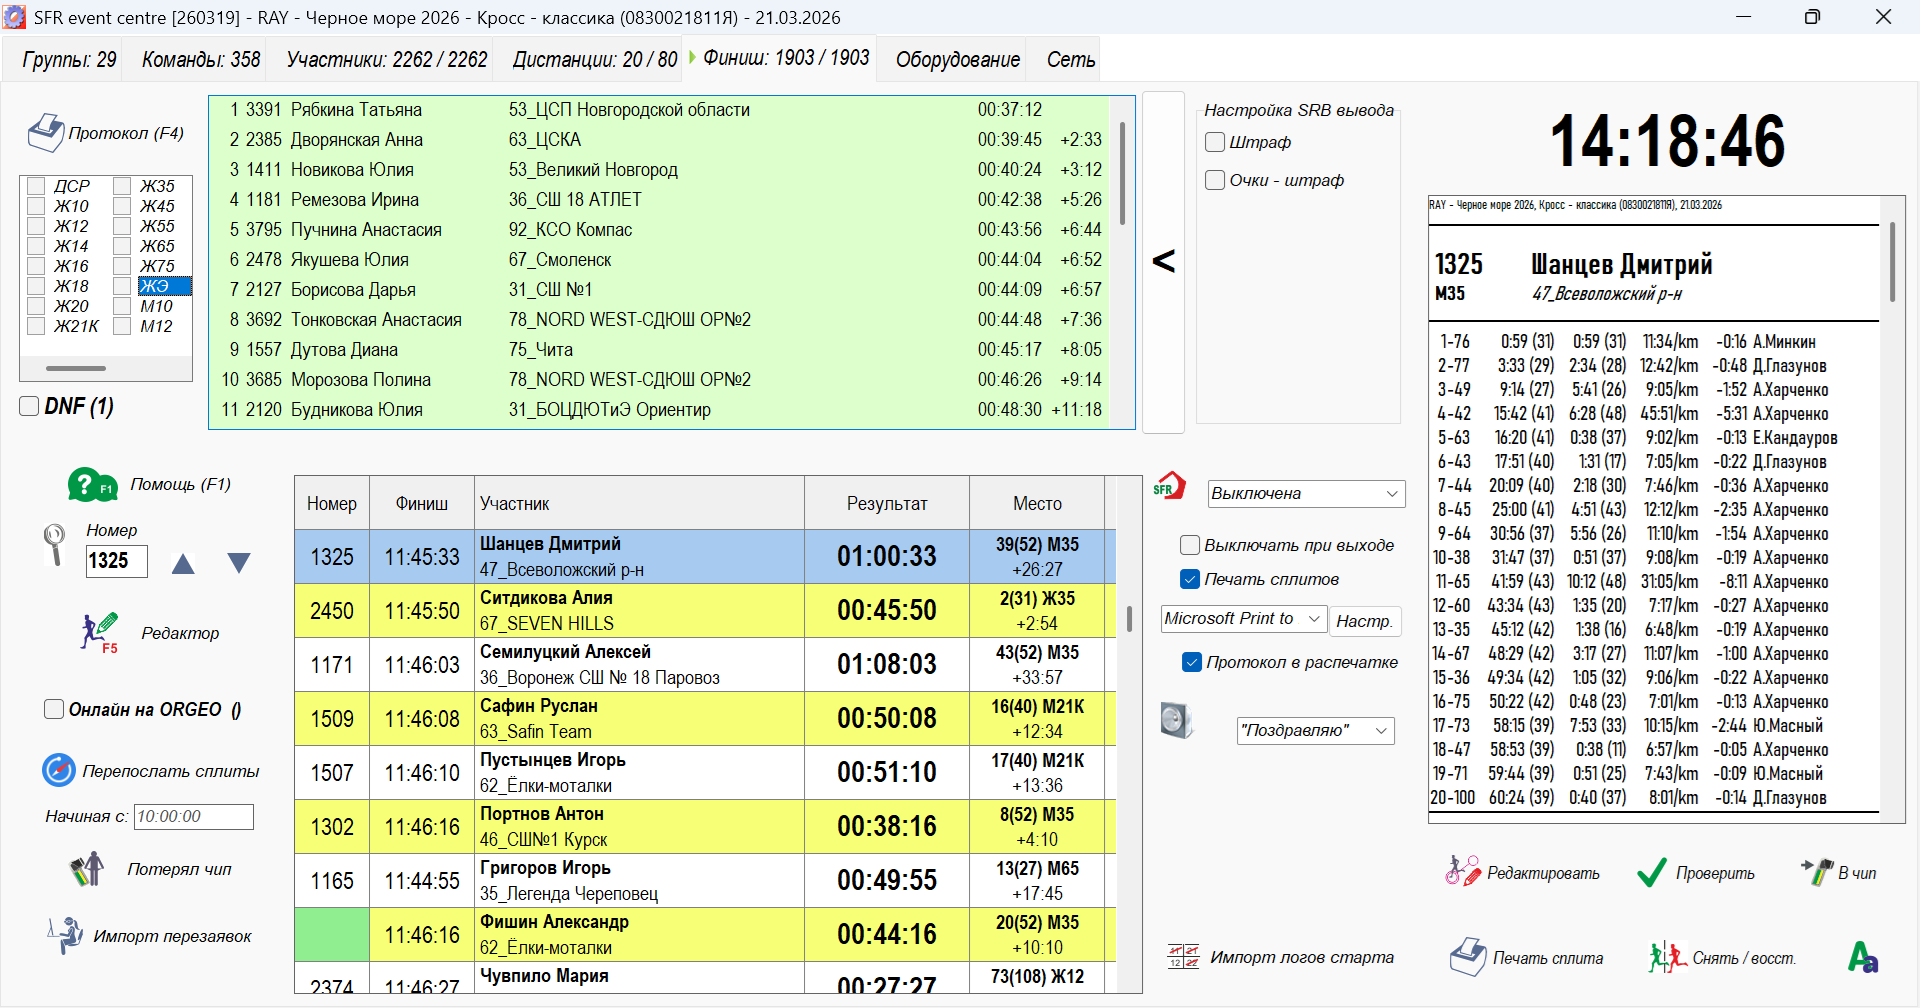The width and height of the screenshot is (1920, 1008).
Task: Check the Штраф option
Action: coord(1215,142)
